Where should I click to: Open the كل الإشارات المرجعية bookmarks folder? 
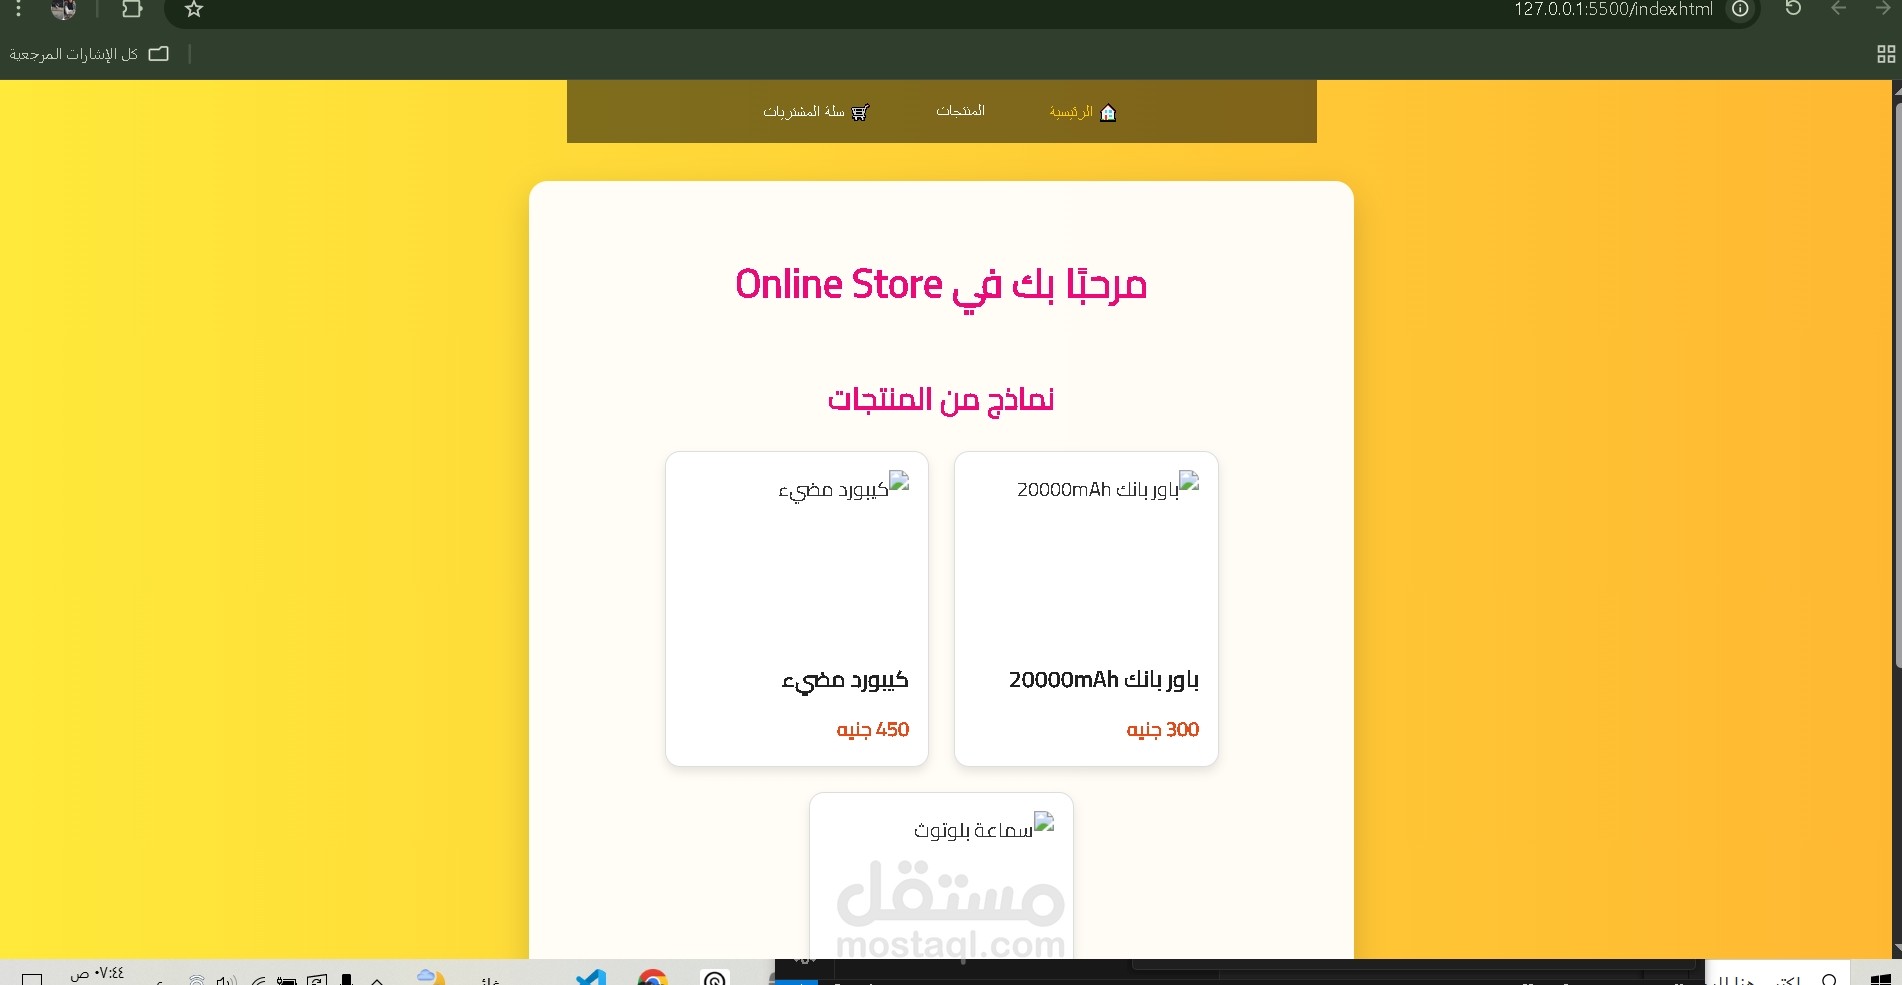pos(89,54)
